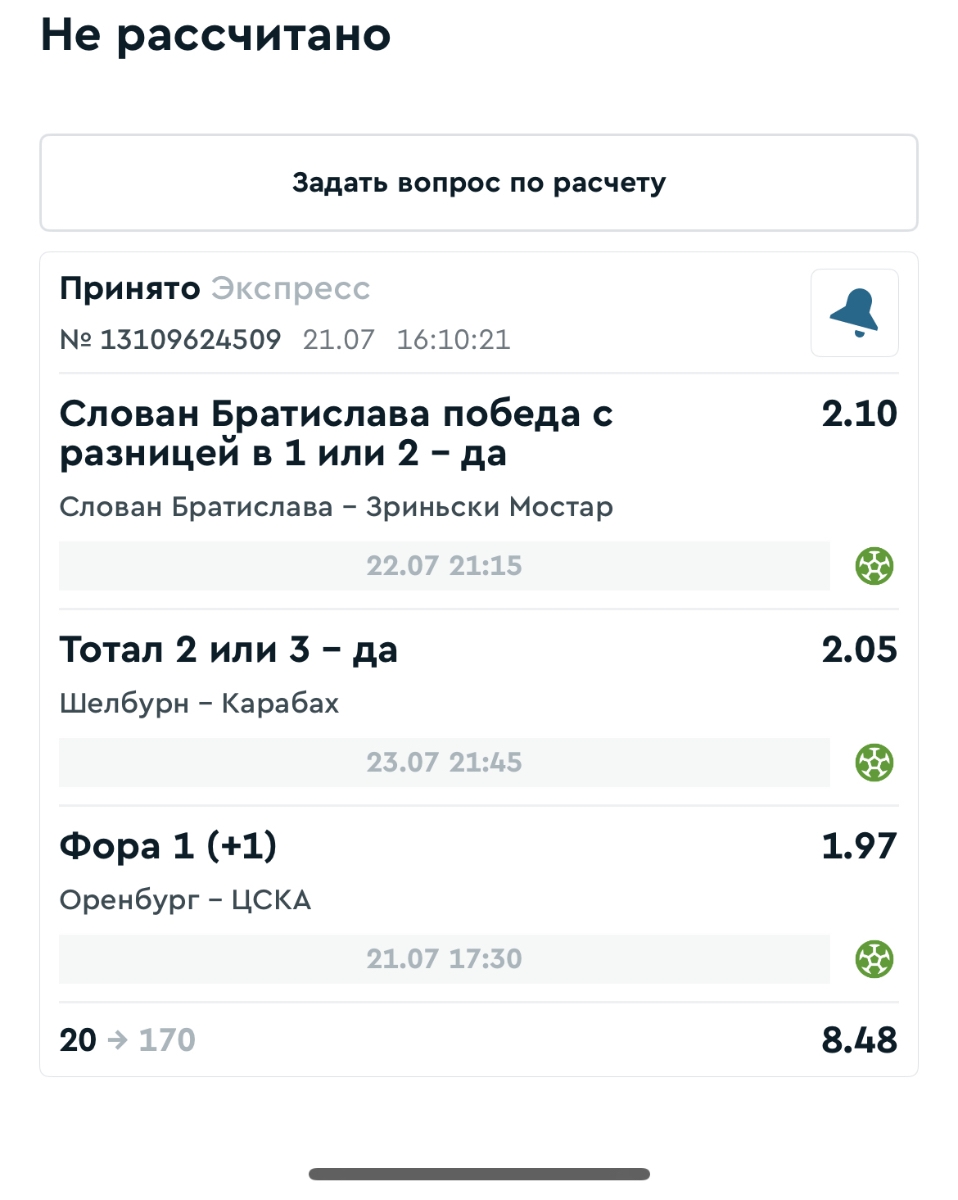The width and height of the screenshot is (958, 1200).
Task: Tap the Оренбург – ЦСКА match name
Action: pos(185,901)
